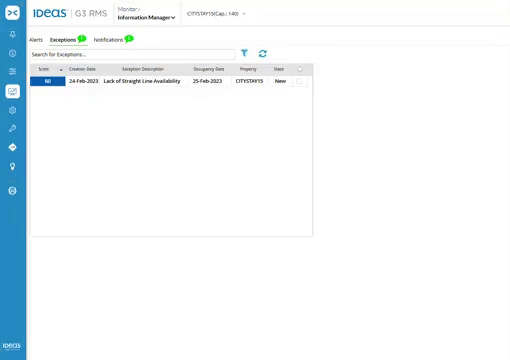The image size is (510, 360).
Task: Expand the Information Manager dropdown
Action: [146, 17]
